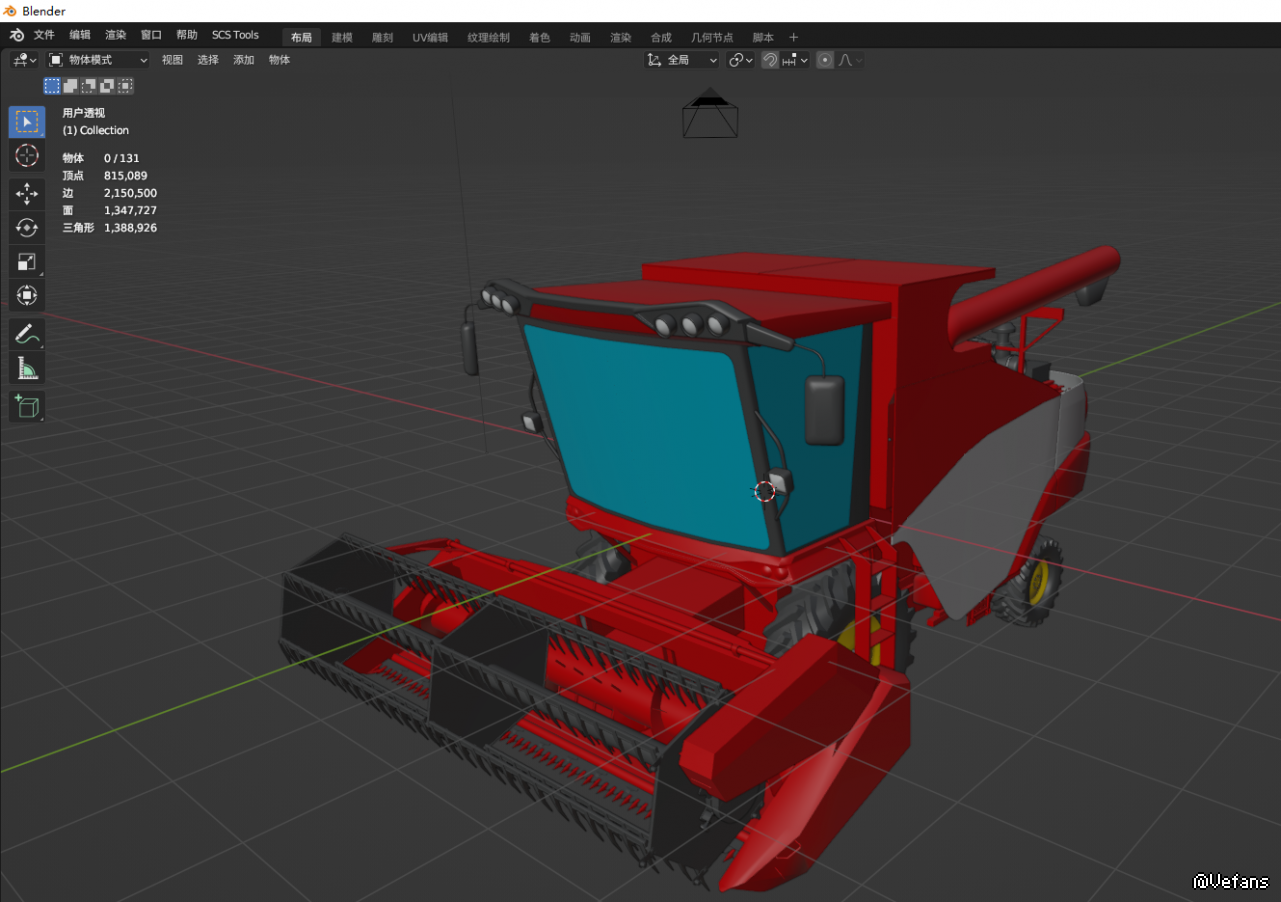This screenshot has height=902, width=1281.
Task: Toggle the snapping magnet button
Action: (x=770, y=60)
